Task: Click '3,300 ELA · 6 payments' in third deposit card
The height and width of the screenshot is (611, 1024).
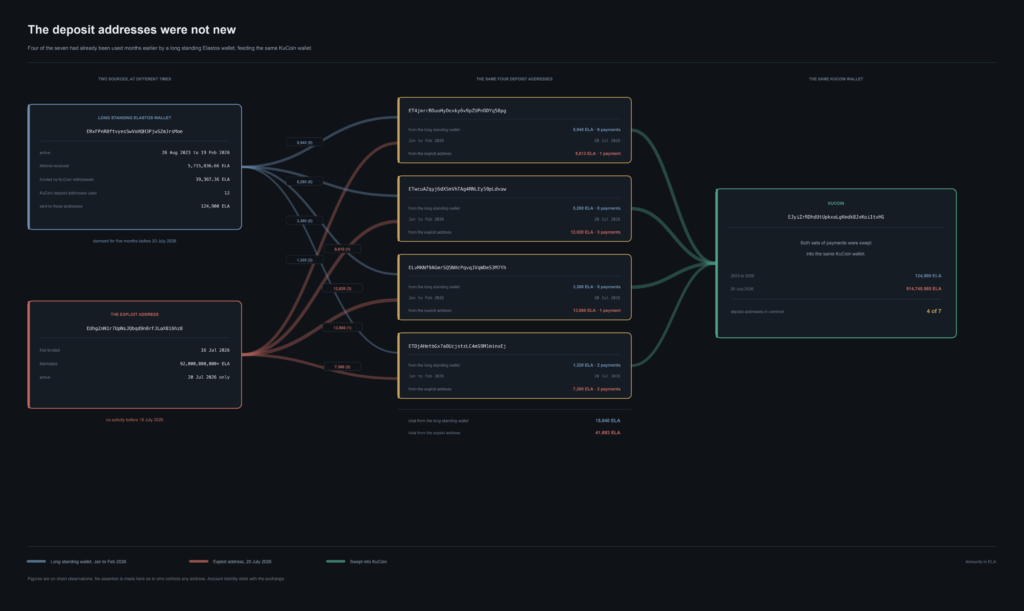Action: tap(596, 287)
